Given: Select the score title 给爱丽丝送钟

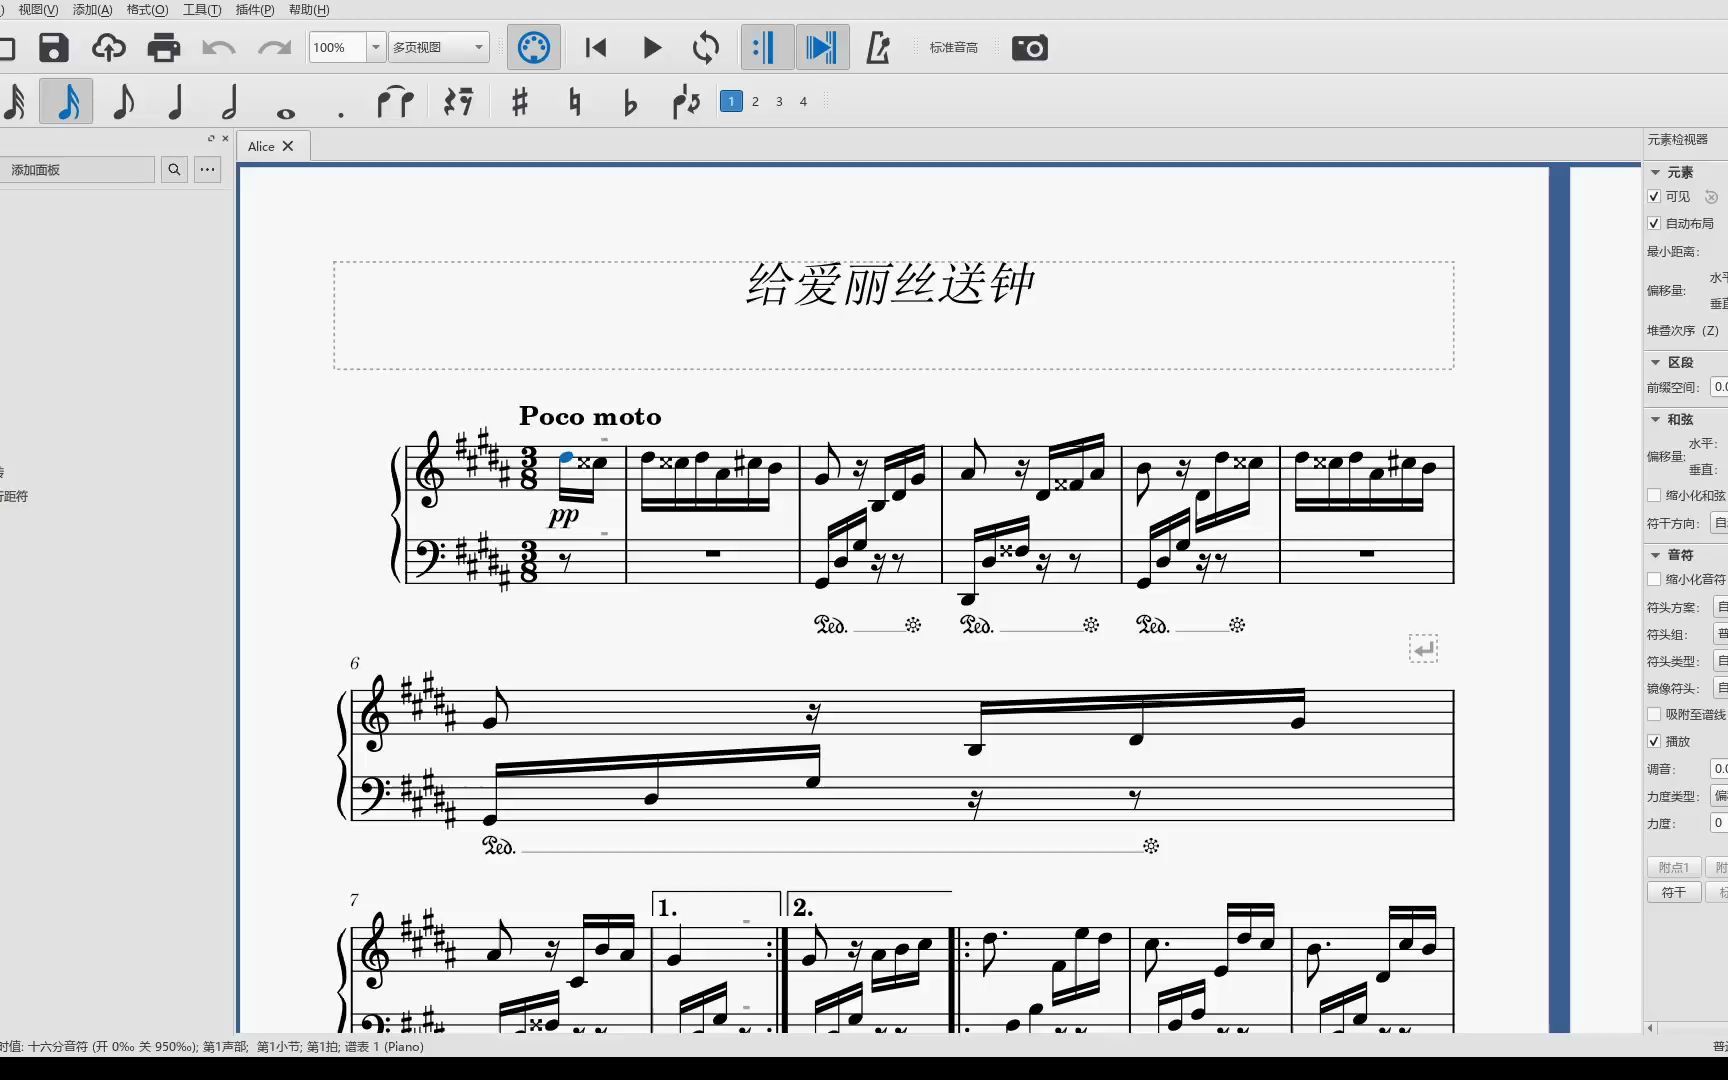Looking at the screenshot, I should click(x=890, y=284).
